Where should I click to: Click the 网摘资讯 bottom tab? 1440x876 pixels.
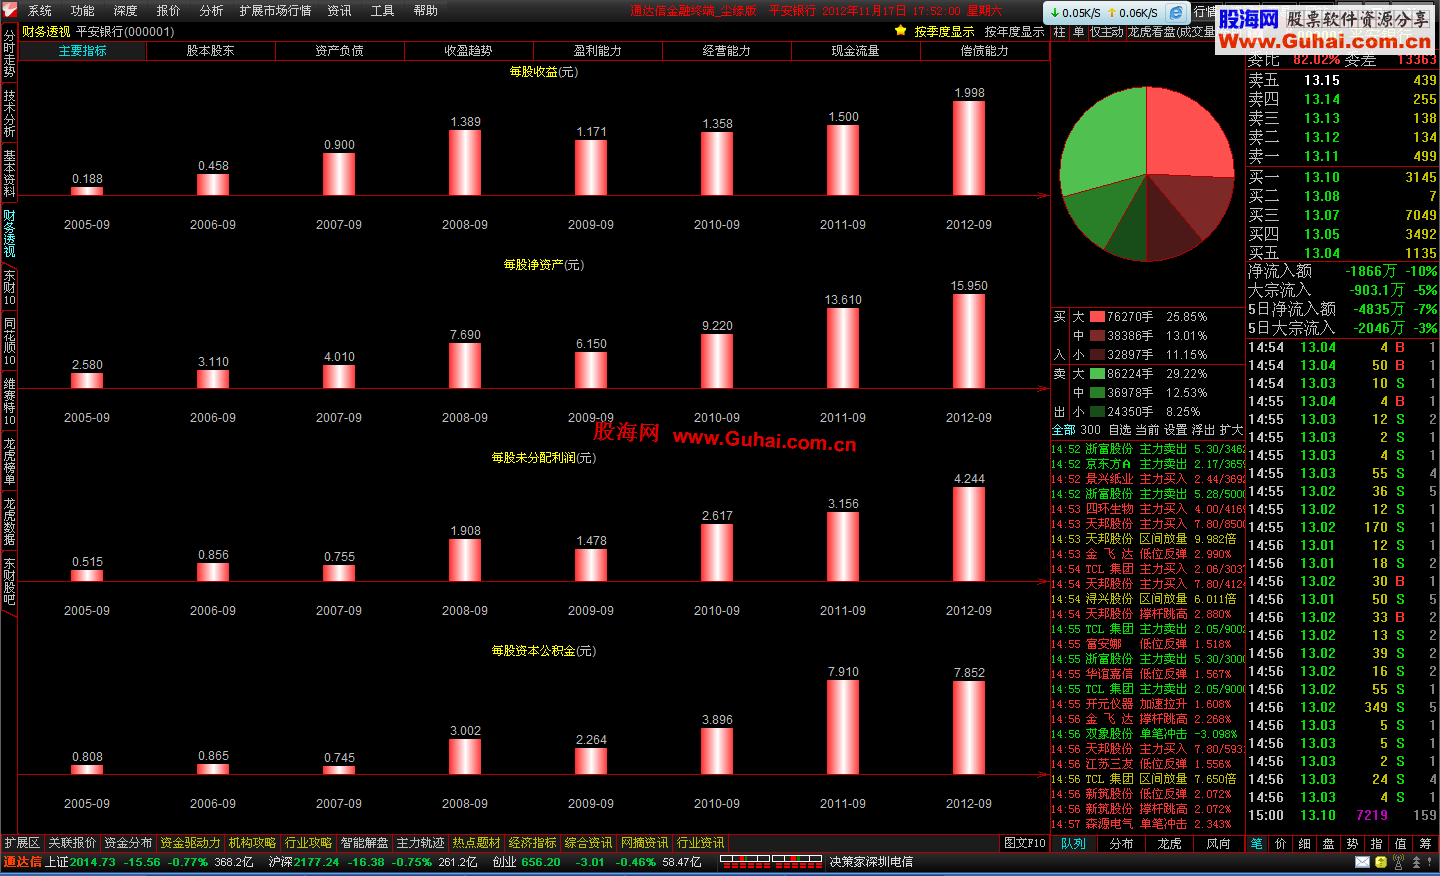coord(644,843)
